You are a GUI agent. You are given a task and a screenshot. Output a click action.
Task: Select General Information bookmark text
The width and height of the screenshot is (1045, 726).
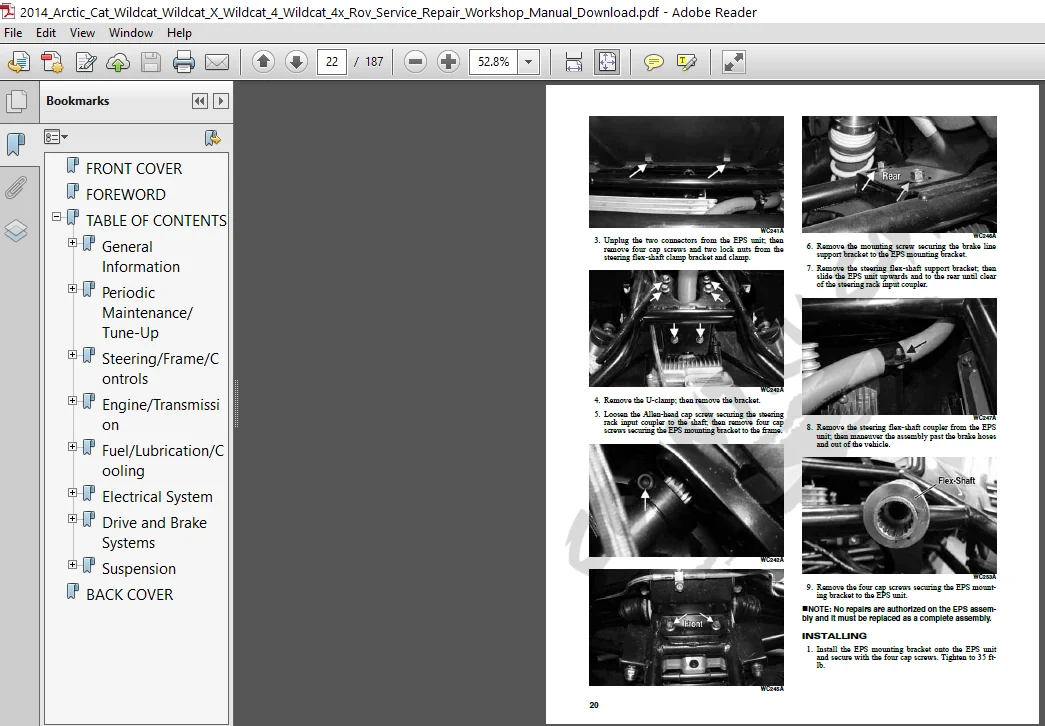click(141, 257)
